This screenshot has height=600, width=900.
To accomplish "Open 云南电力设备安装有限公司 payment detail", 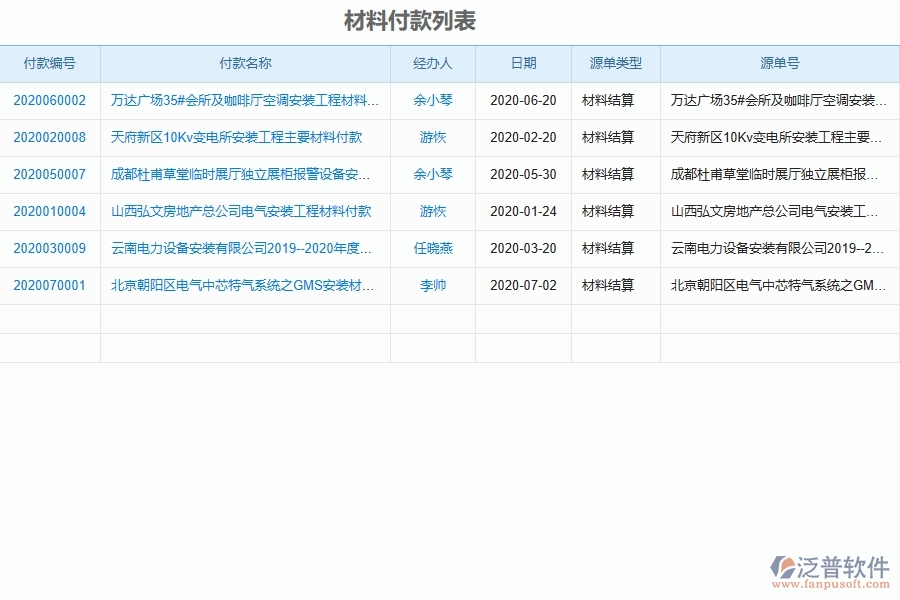I will [x=243, y=249].
